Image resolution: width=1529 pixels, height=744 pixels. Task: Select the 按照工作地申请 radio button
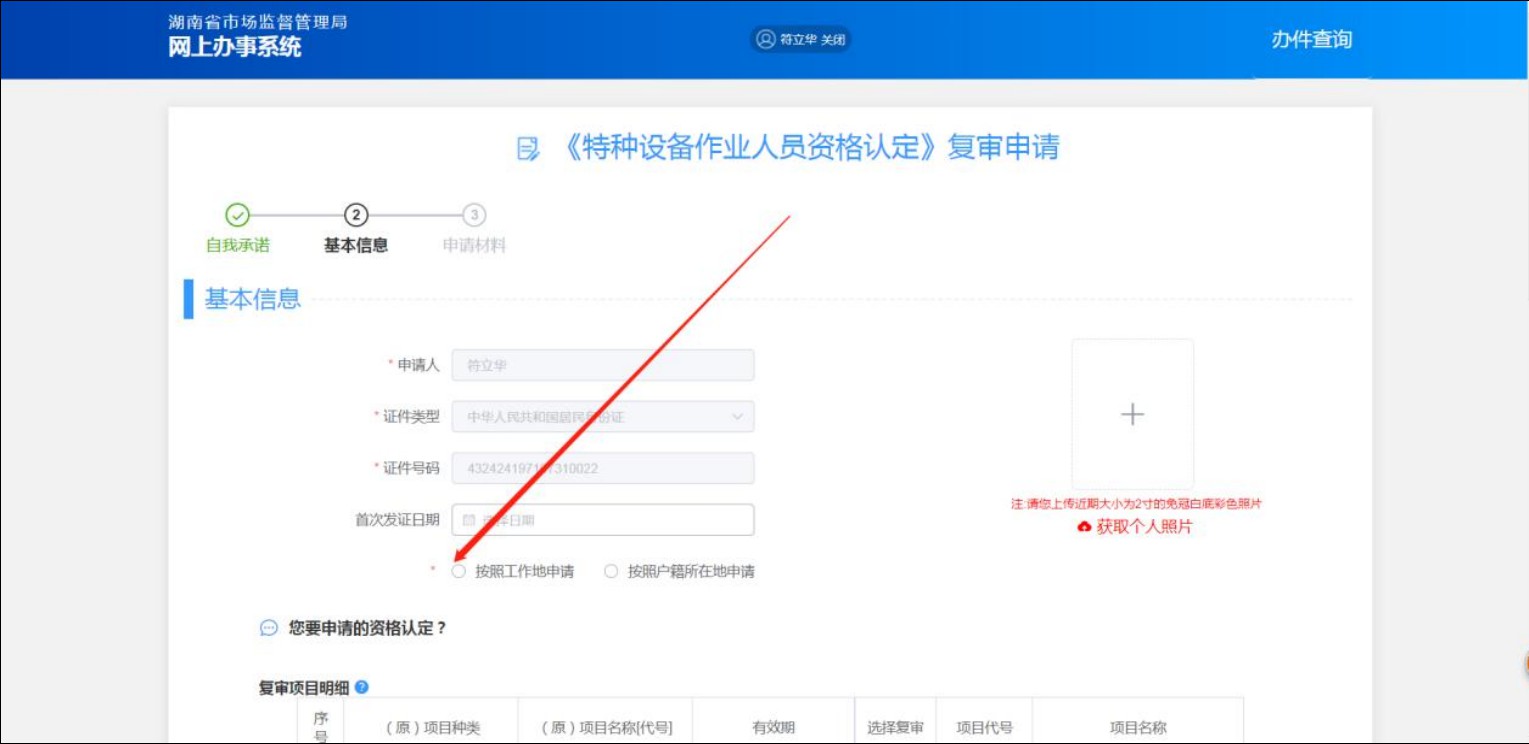tap(459, 572)
